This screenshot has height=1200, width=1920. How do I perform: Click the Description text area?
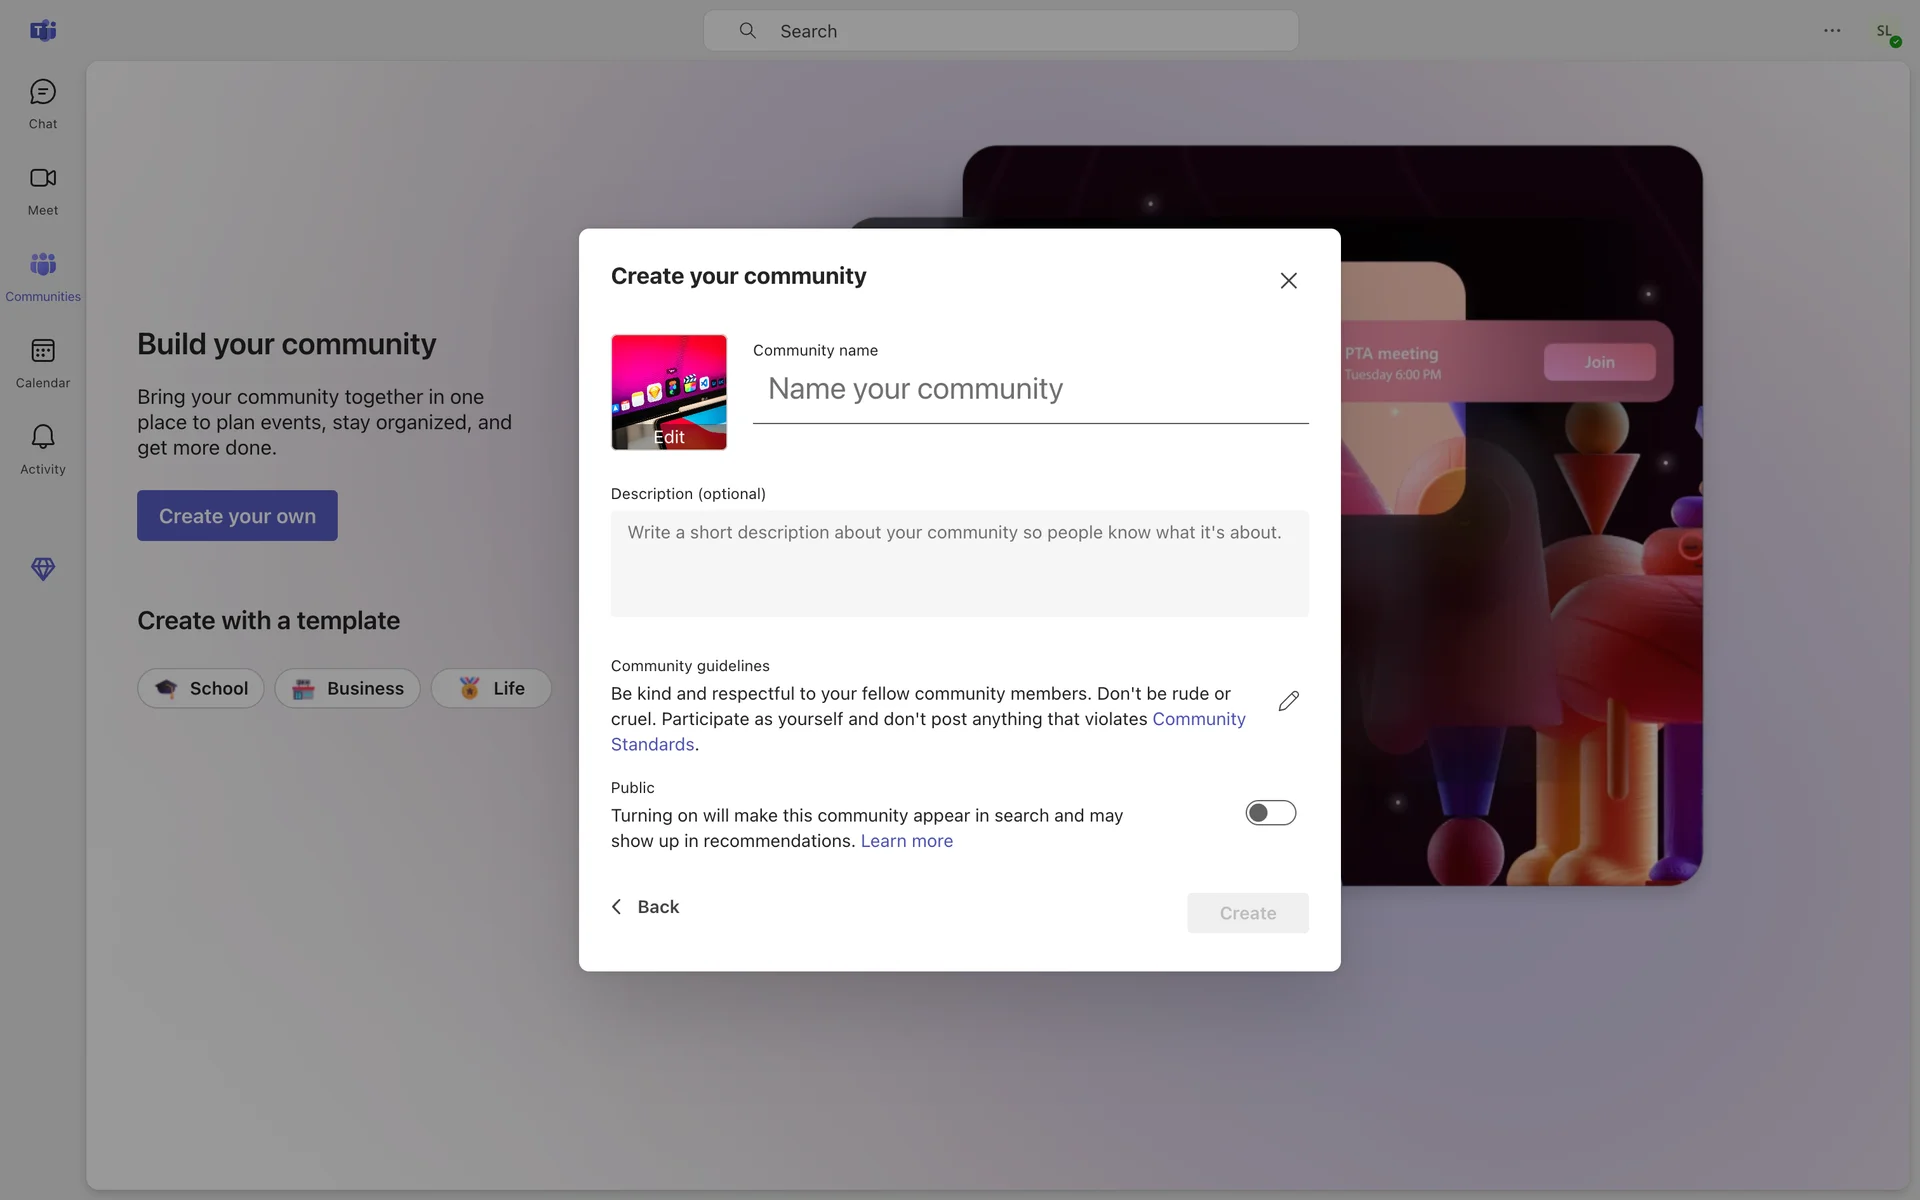click(x=959, y=563)
